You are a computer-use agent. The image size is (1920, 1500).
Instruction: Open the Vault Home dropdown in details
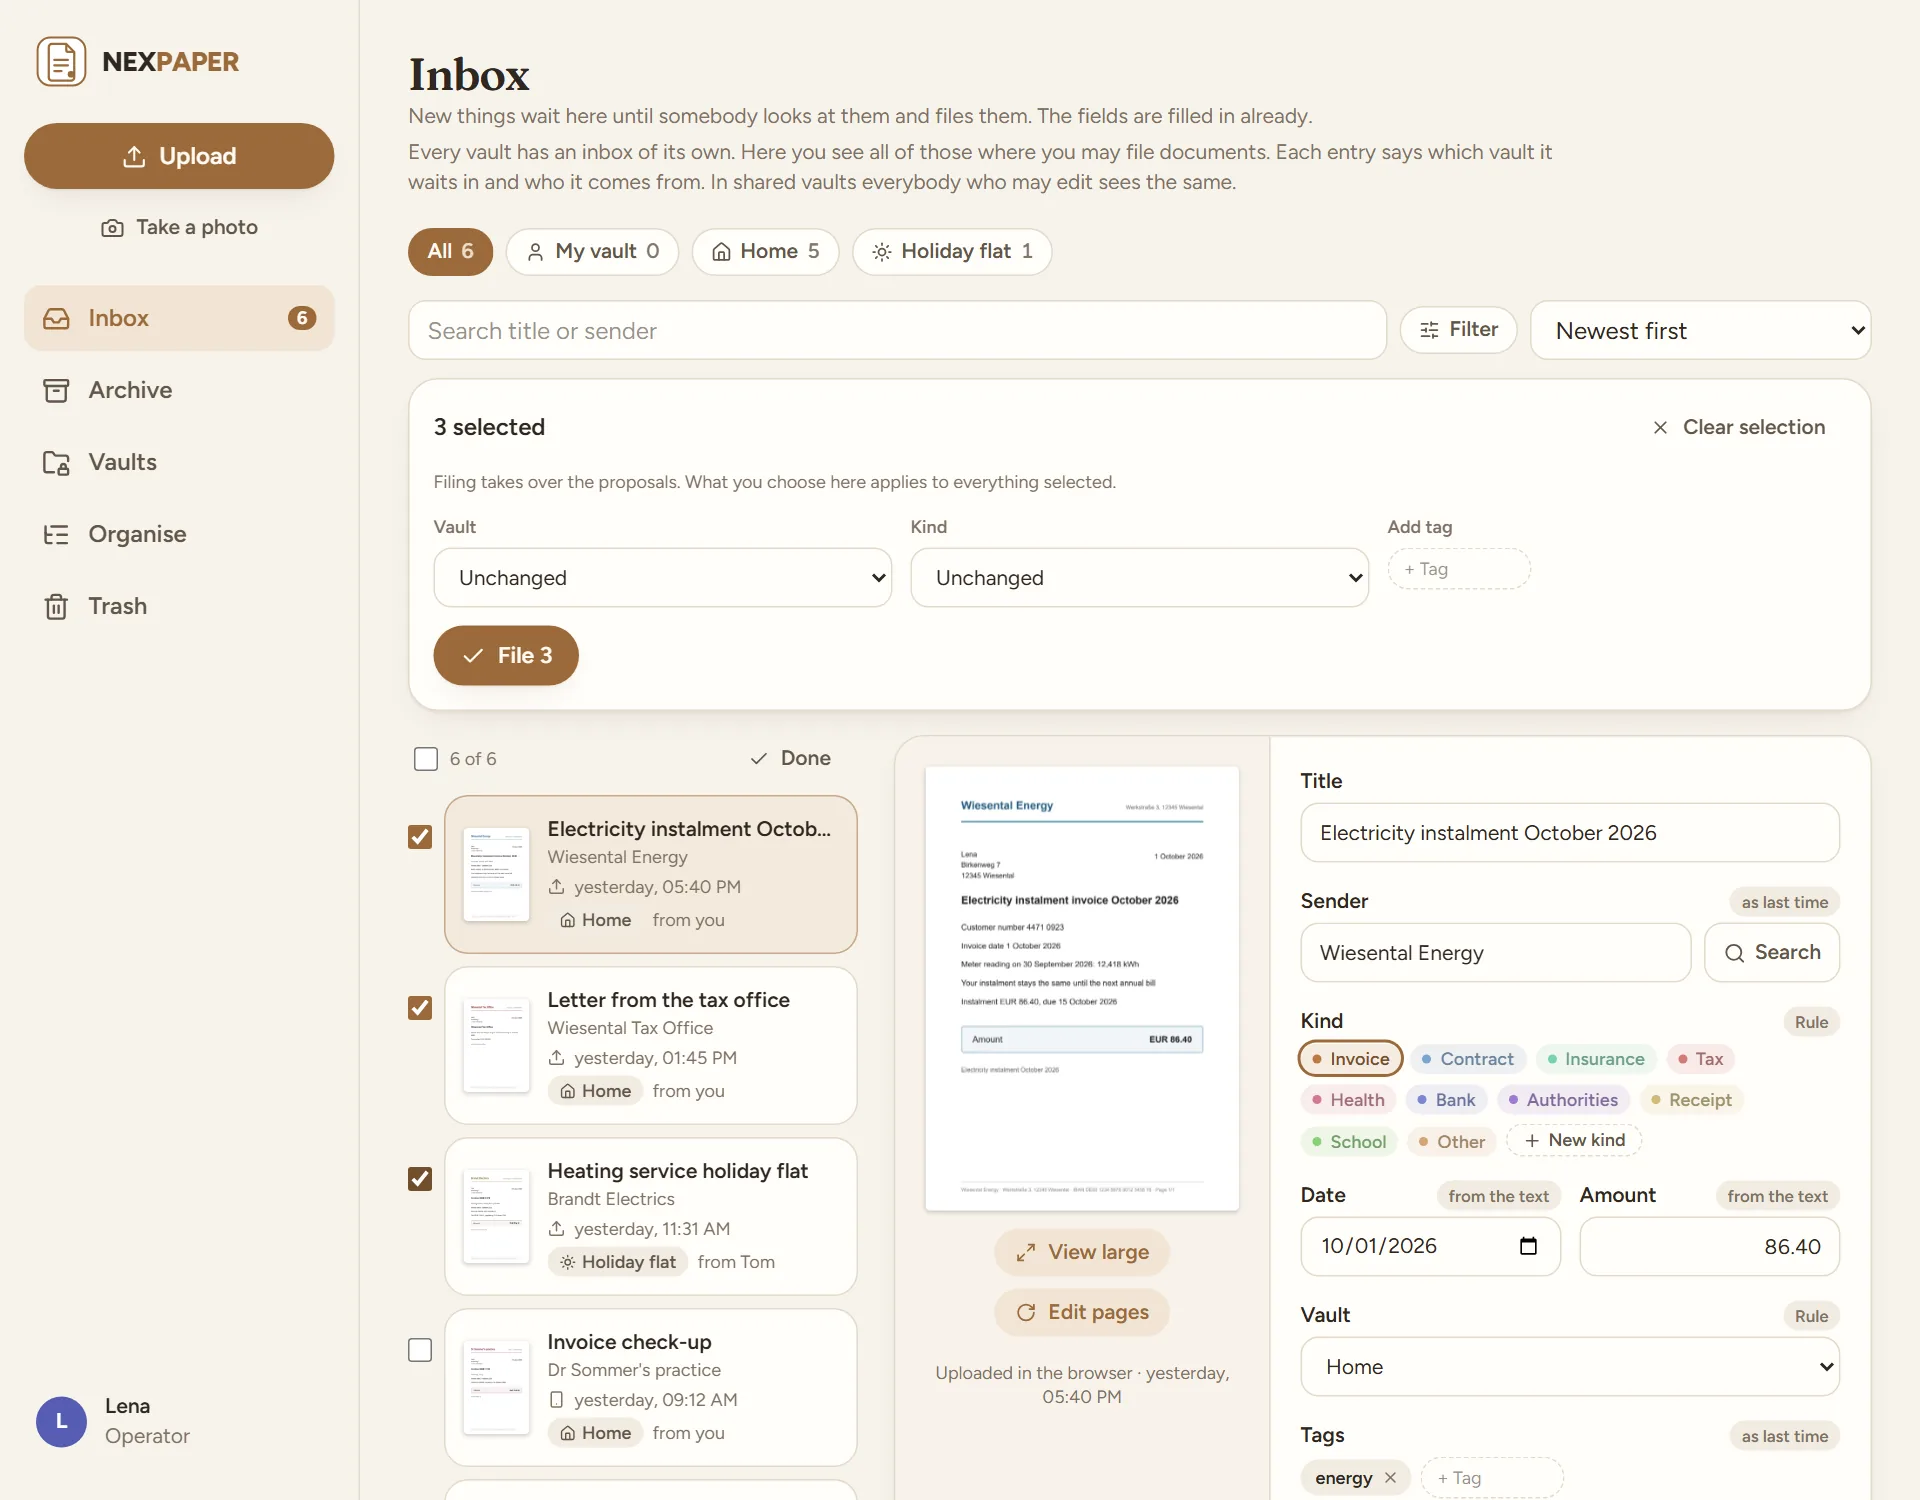pyautogui.click(x=1570, y=1366)
